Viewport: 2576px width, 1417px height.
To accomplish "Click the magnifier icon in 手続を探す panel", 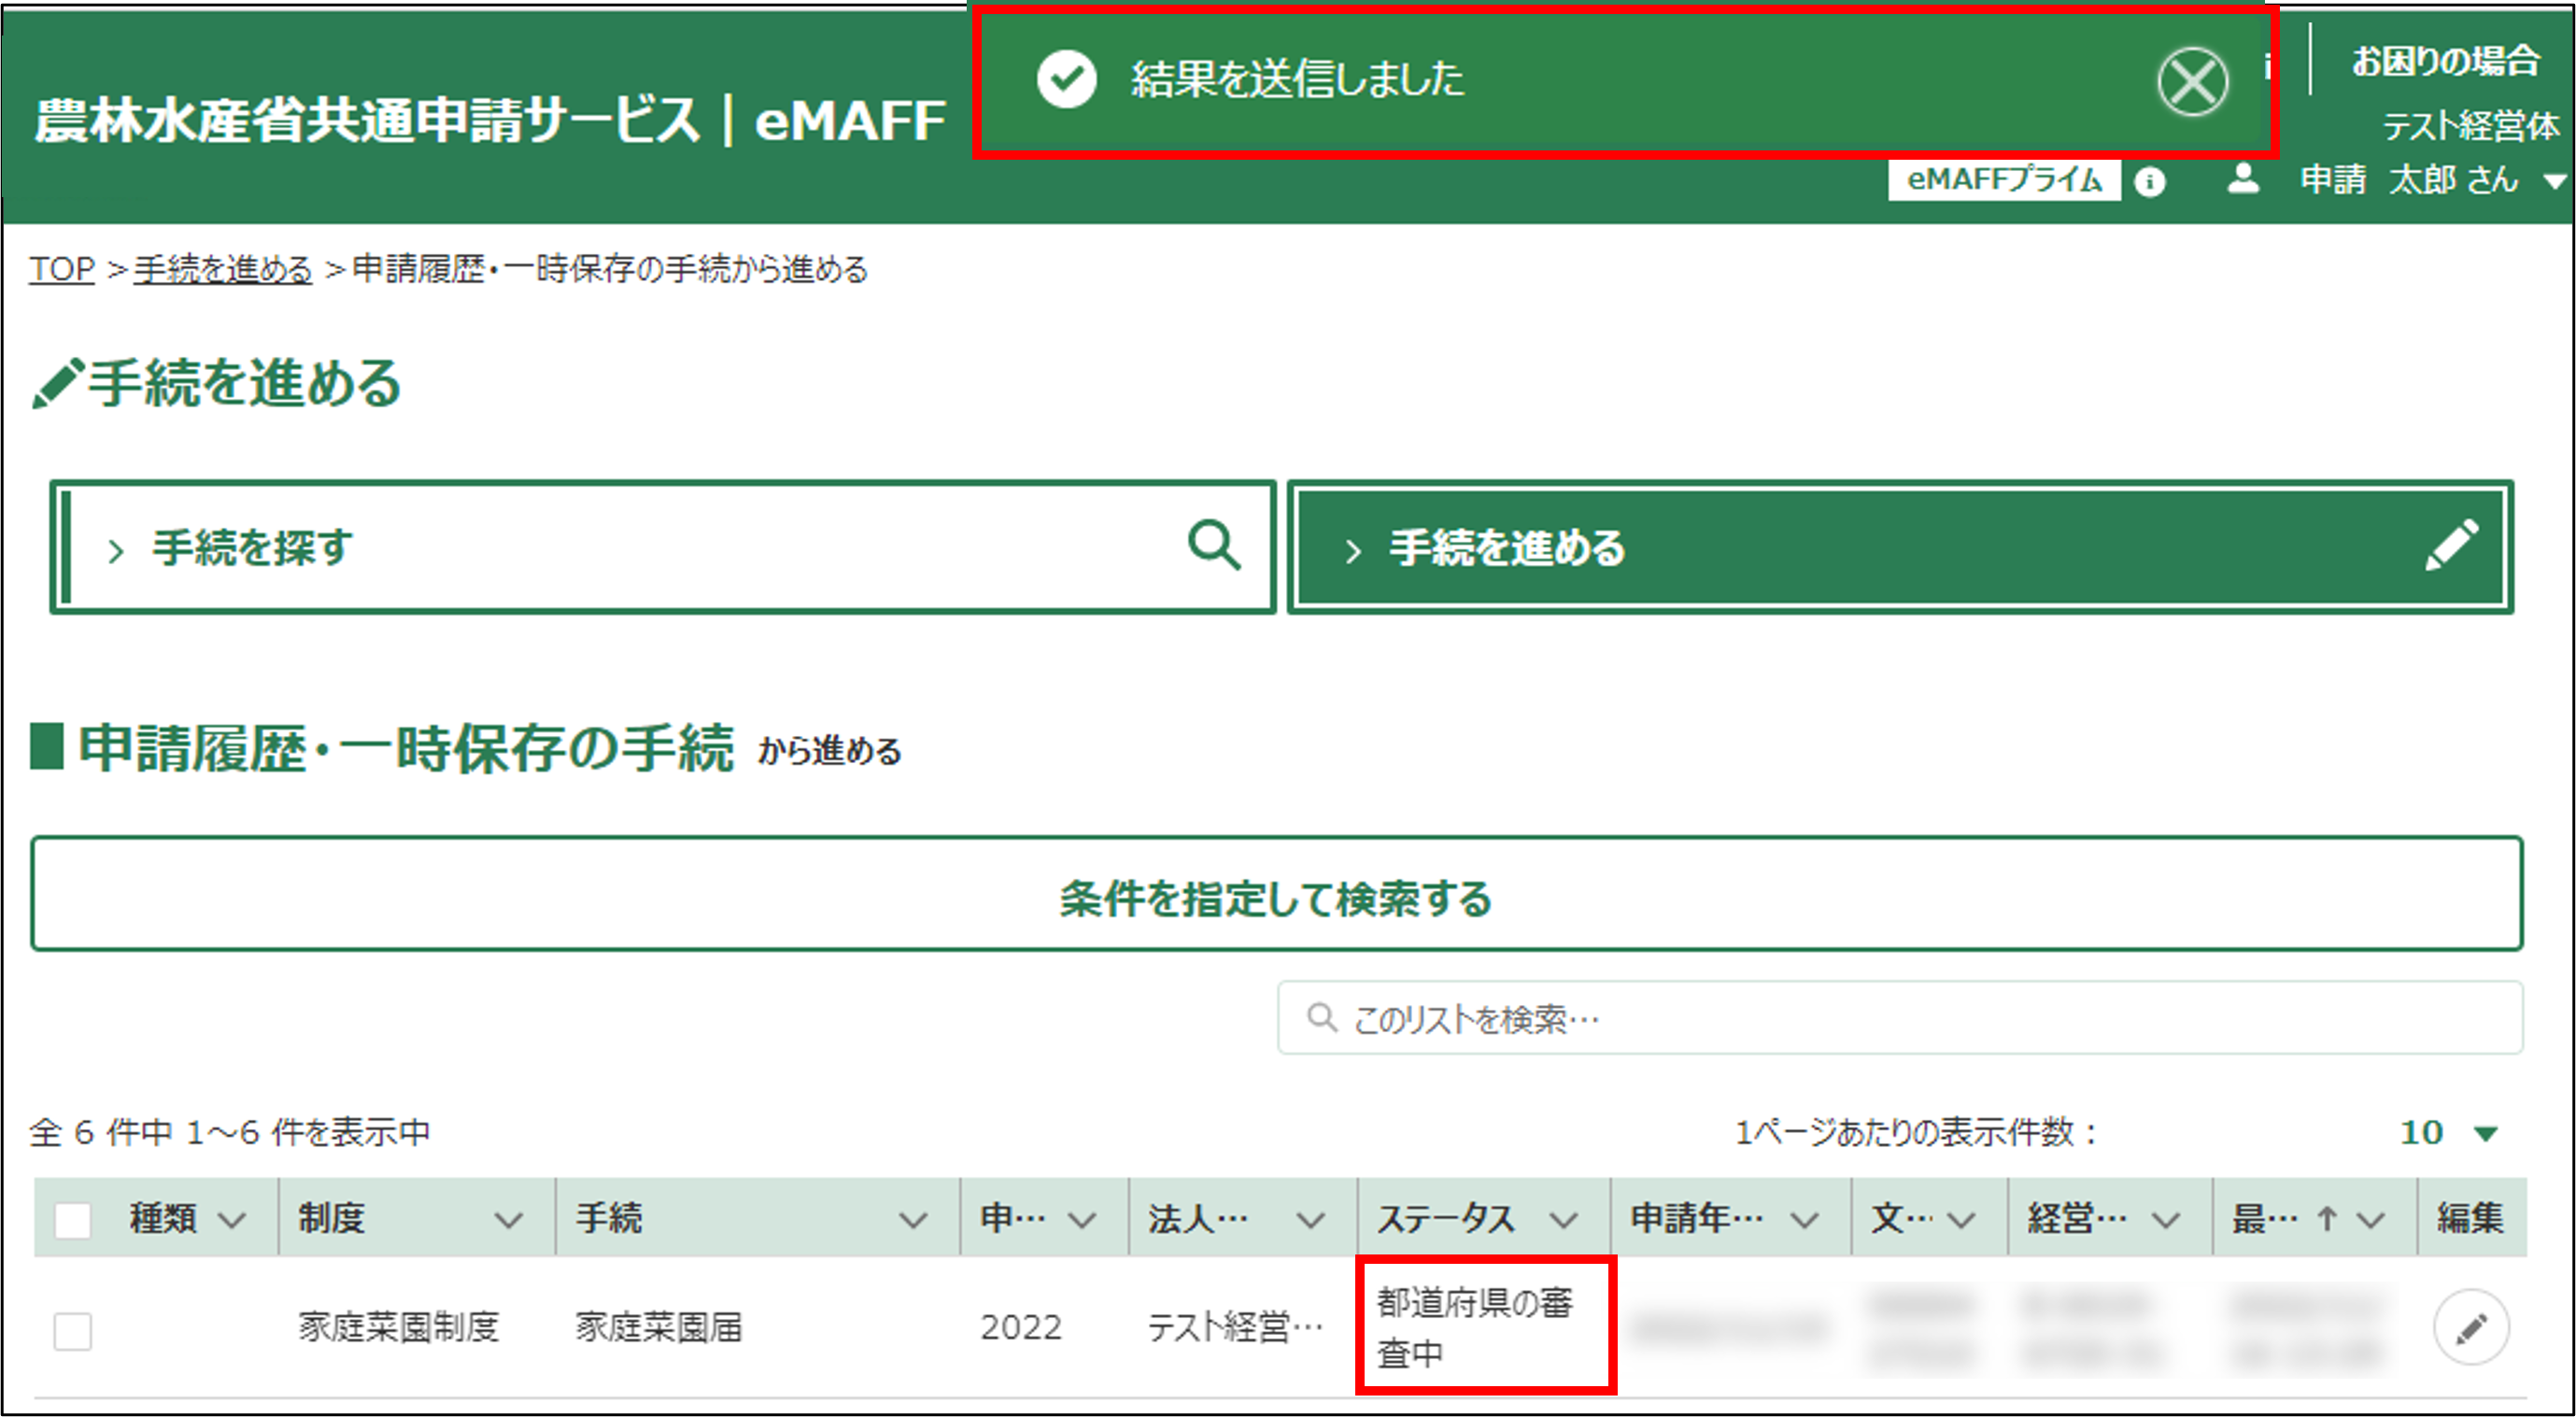I will point(1215,546).
